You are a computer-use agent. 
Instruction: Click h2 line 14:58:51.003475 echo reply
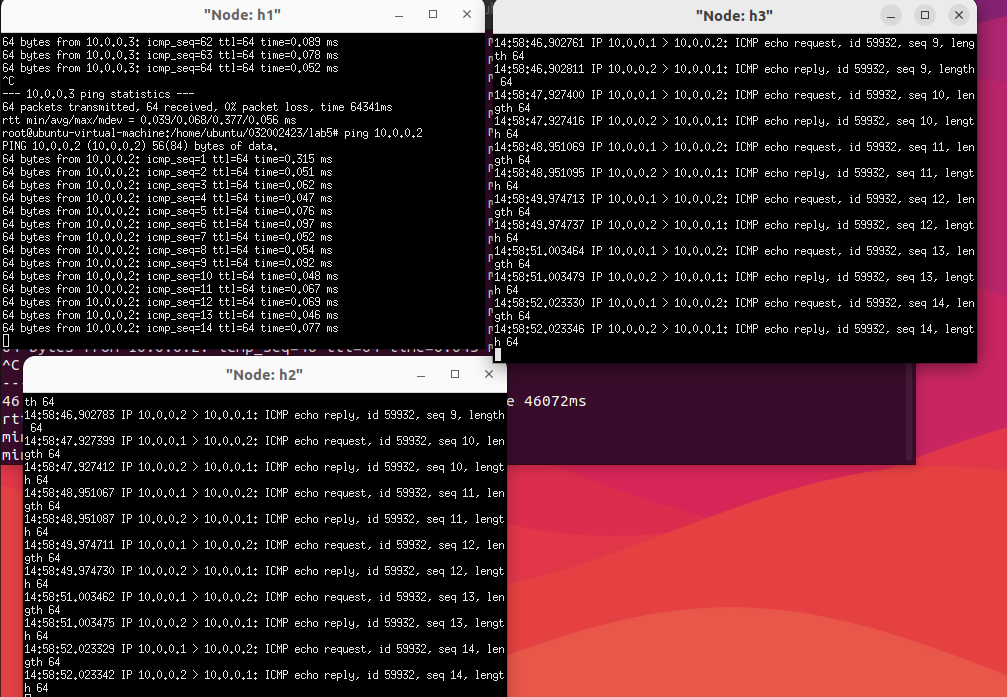coord(265,630)
